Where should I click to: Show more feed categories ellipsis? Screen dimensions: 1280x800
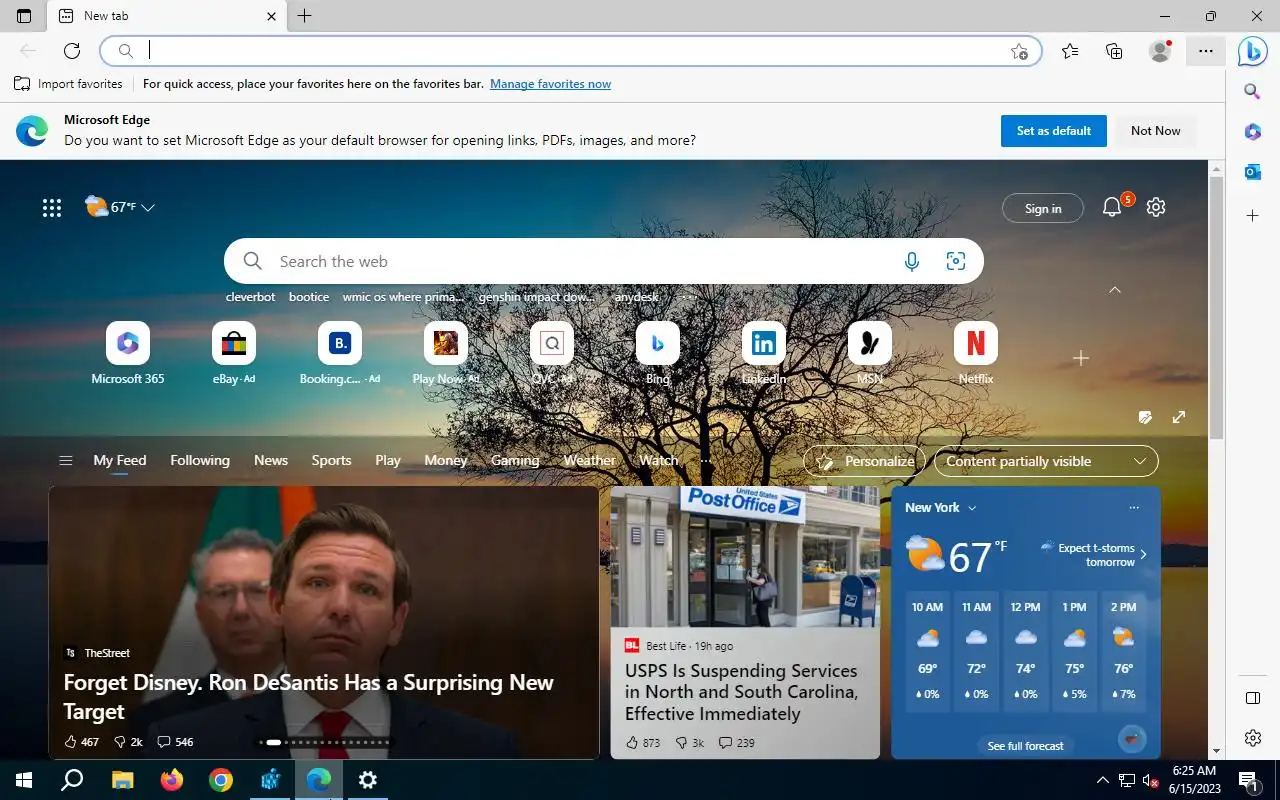point(705,460)
